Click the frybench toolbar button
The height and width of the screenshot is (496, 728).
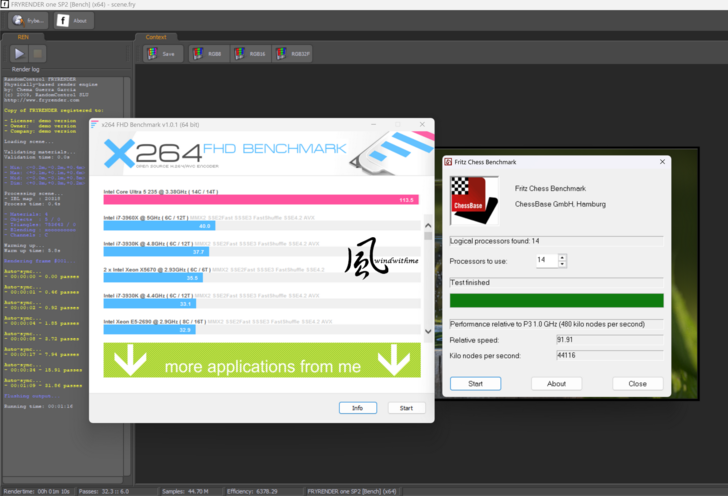tap(27, 20)
